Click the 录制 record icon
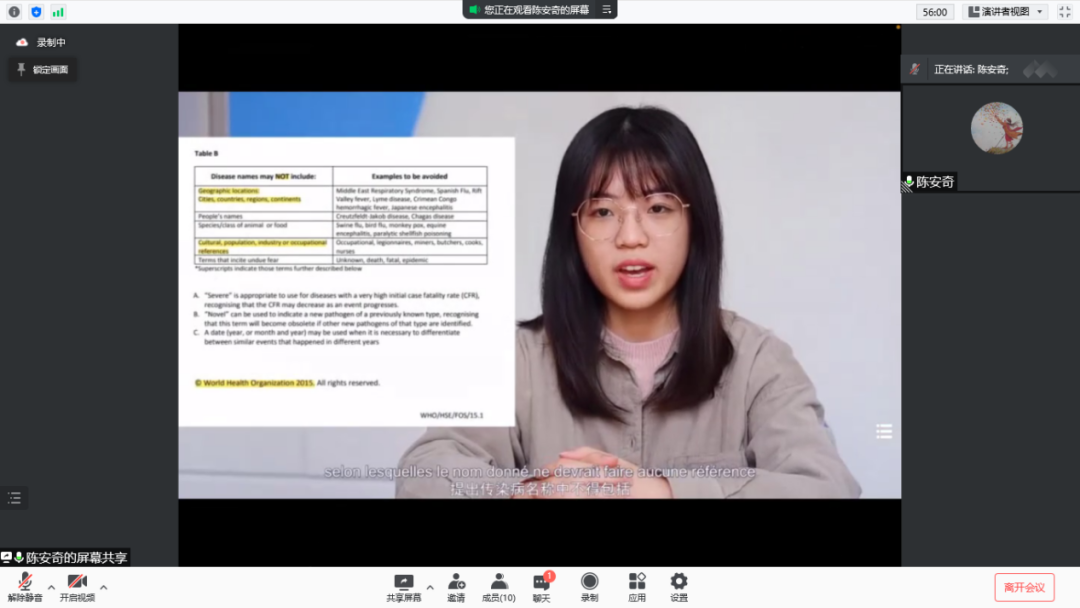Viewport: 1080px width, 608px height. coord(590,586)
